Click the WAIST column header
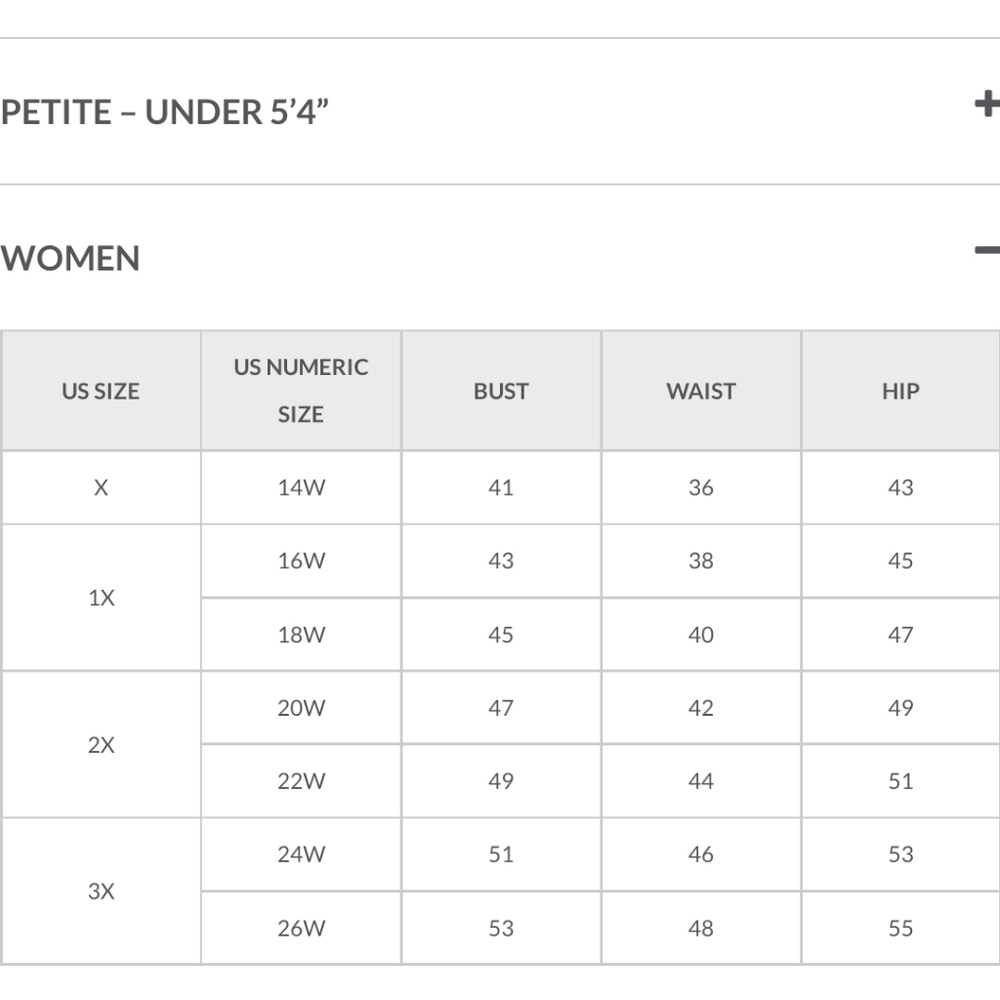Screen dimensions: 1000x1000 click(701, 391)
